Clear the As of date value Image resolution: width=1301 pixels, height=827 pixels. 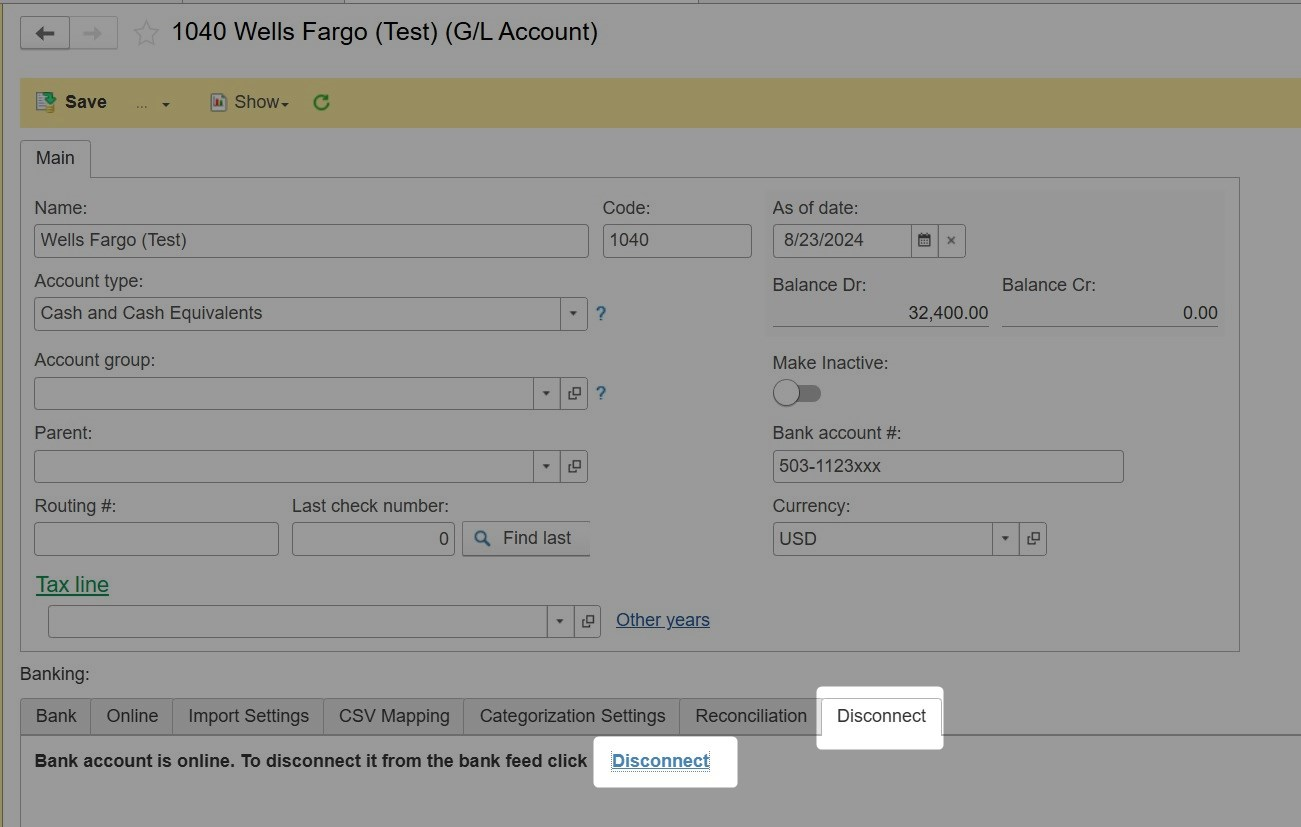tap(951, 241)
